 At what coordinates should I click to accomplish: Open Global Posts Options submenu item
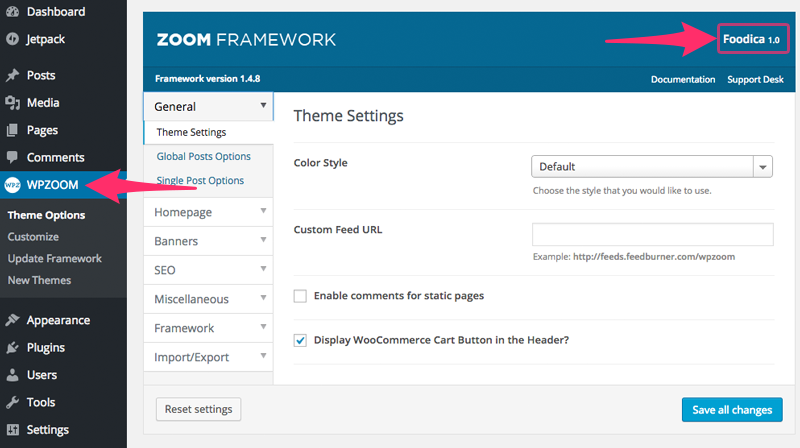pyautogui.click(x=204, y=157)
